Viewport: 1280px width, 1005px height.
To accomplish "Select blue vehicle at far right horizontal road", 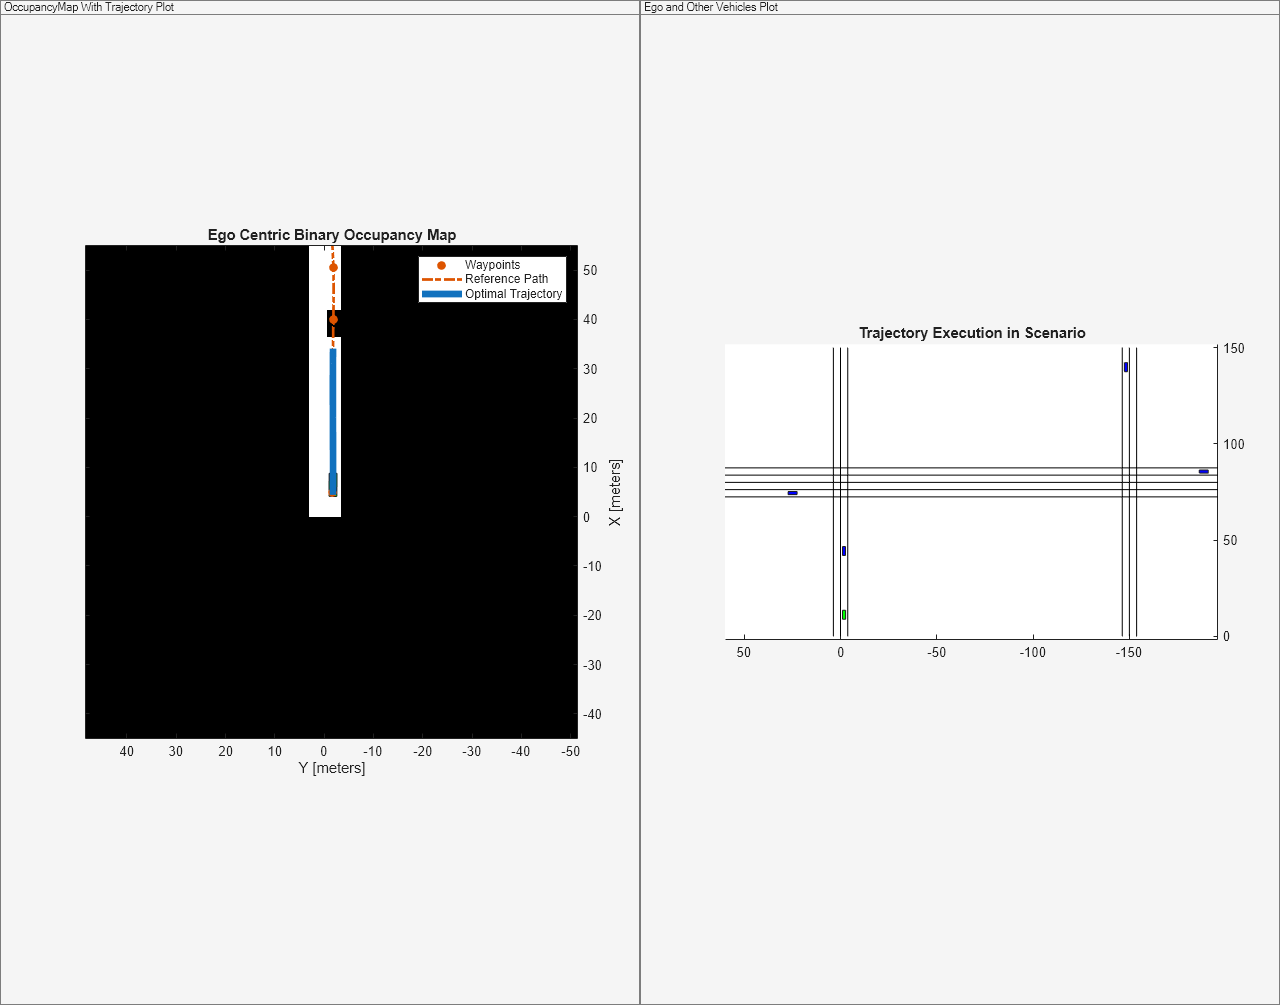I will (x=1204, y=471).
